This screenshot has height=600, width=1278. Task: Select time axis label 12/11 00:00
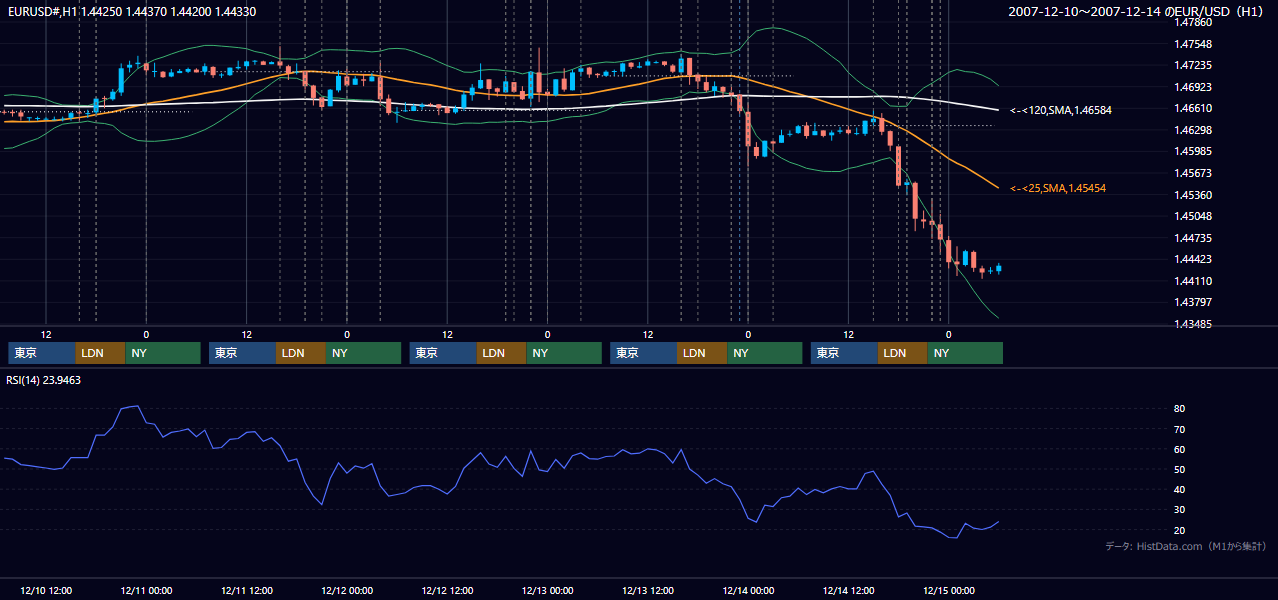pos(146,590)
